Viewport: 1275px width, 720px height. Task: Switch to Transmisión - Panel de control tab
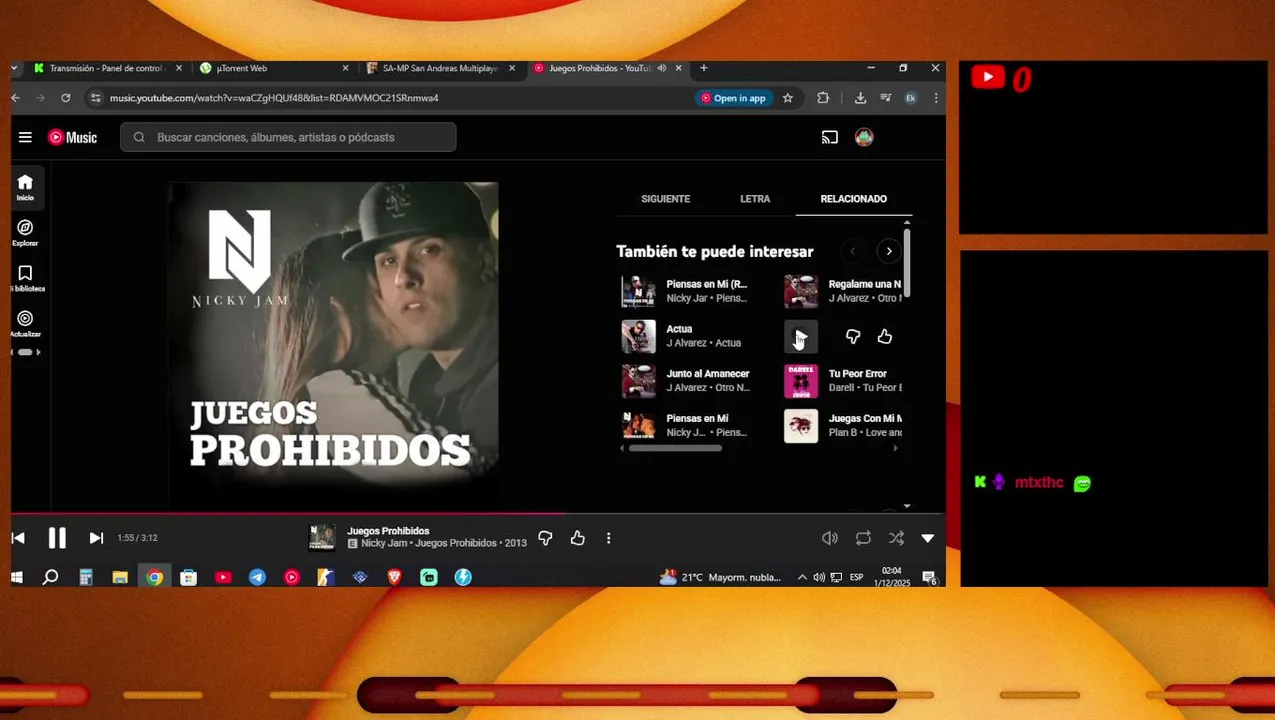(x=106, y=68)
